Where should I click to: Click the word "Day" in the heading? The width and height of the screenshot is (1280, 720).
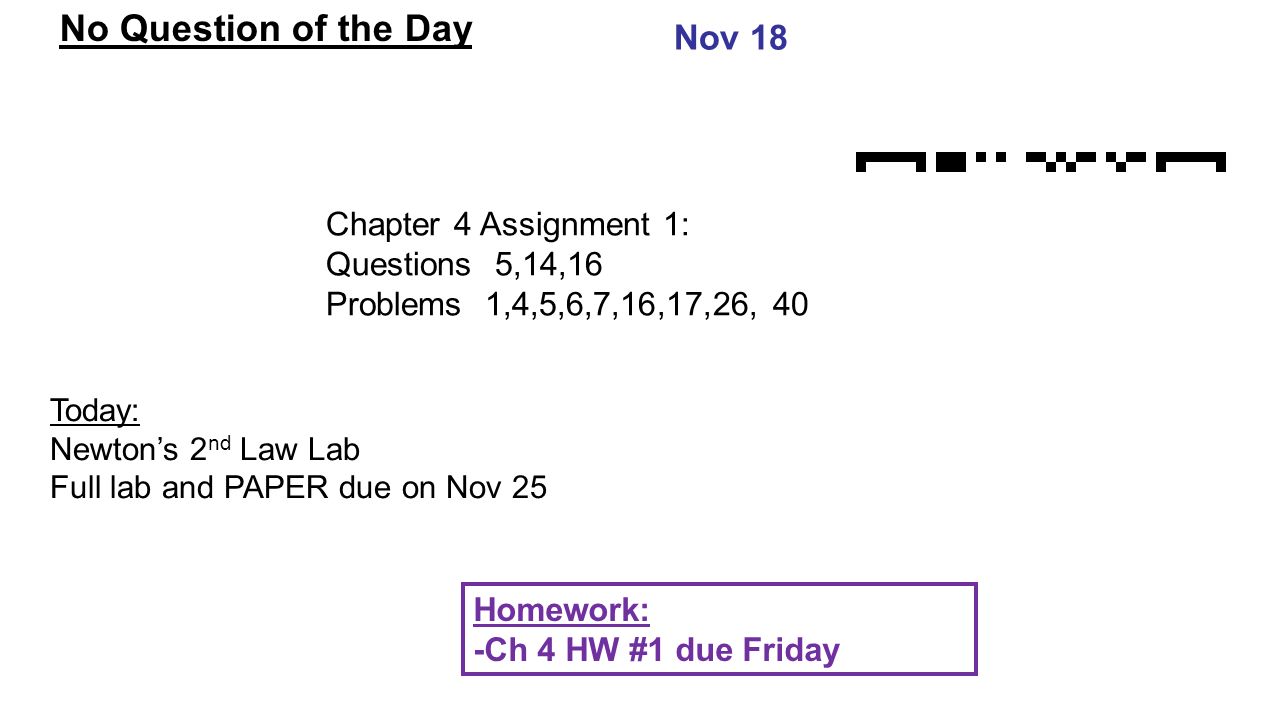point(438,30)
